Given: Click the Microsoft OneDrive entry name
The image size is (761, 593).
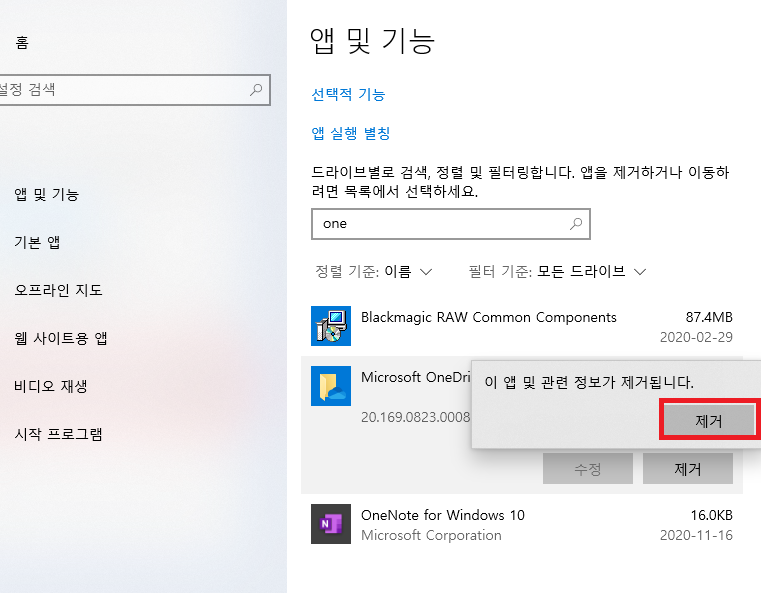Looking at the screenshot, I should click(416, 377).
